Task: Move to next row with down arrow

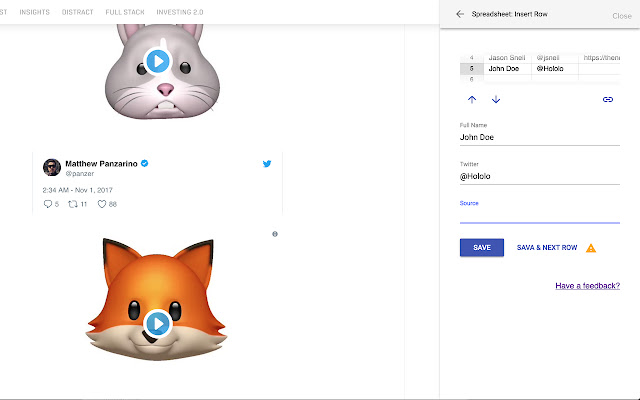Action: (x=496, y=100)
